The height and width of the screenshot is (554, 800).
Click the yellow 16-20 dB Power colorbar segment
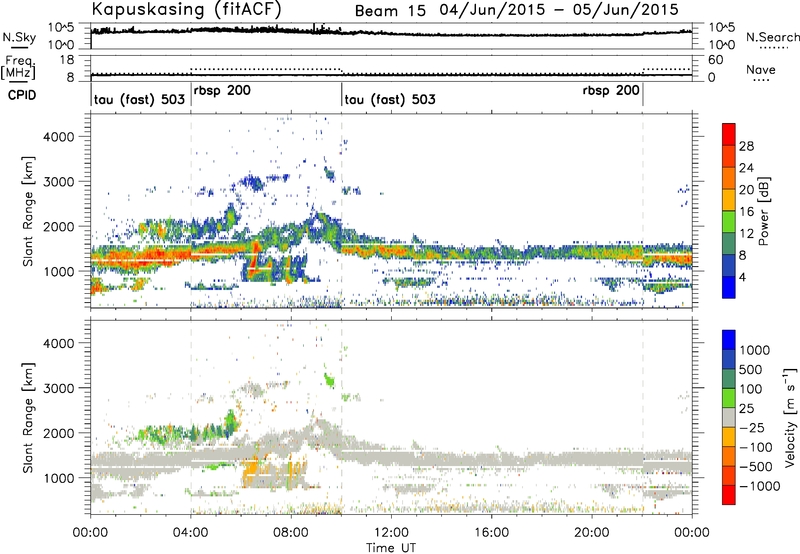729,199
